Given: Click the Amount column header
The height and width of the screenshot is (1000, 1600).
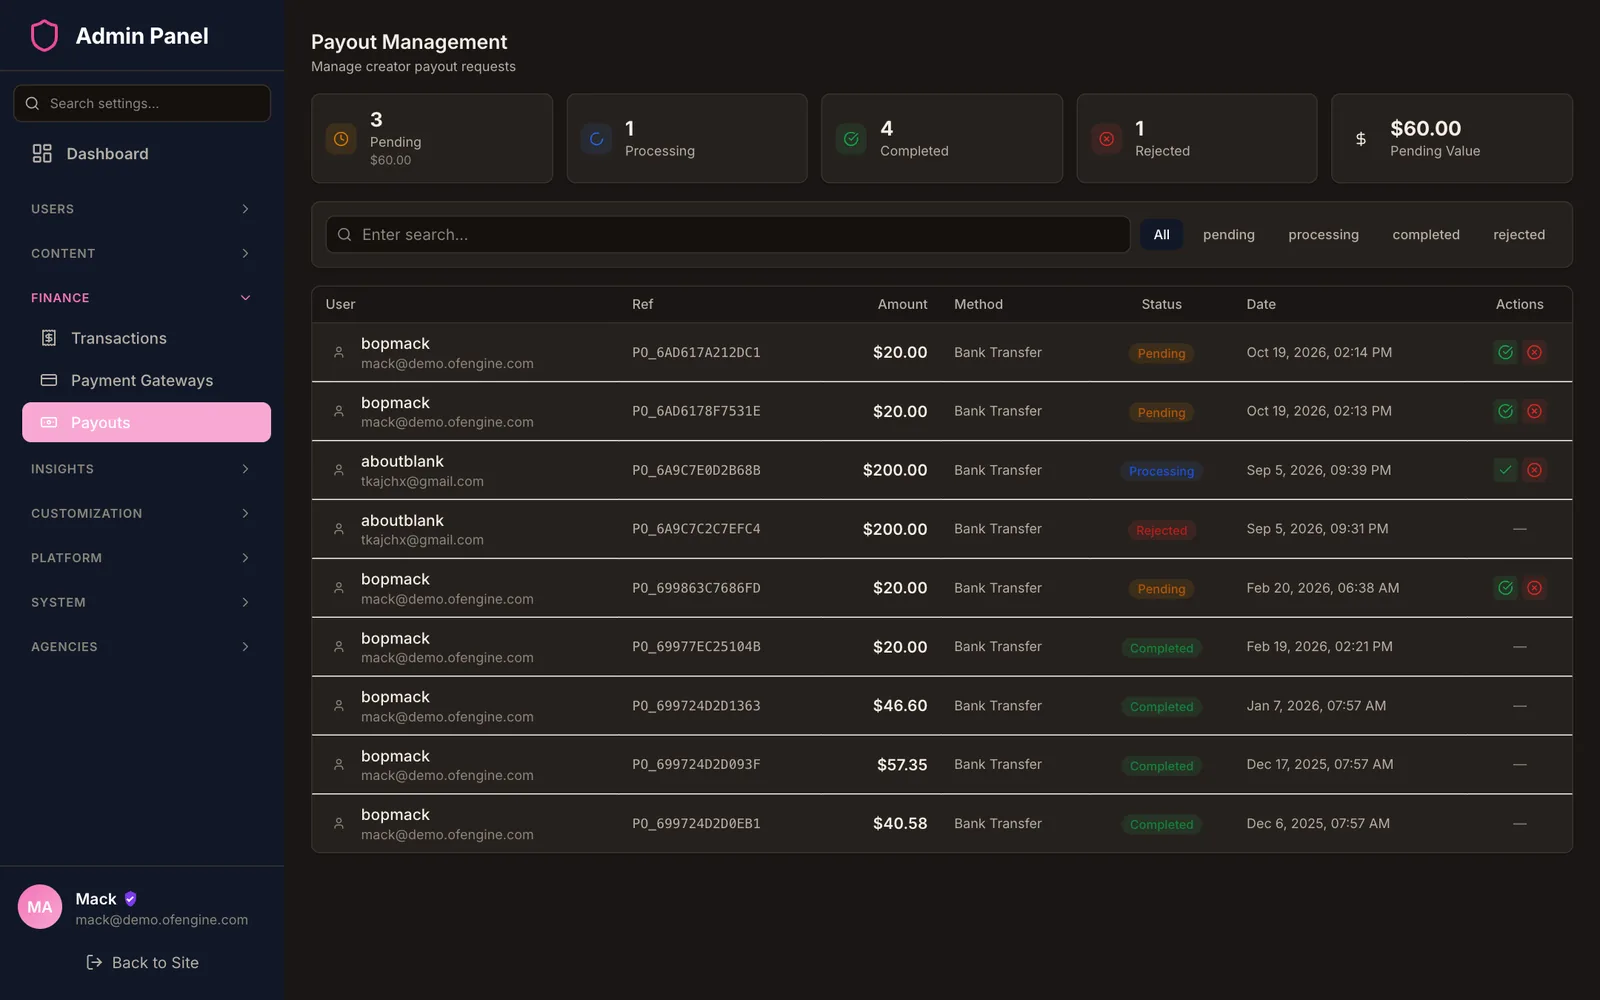Looking at the screenshot, I should (902, 304).
